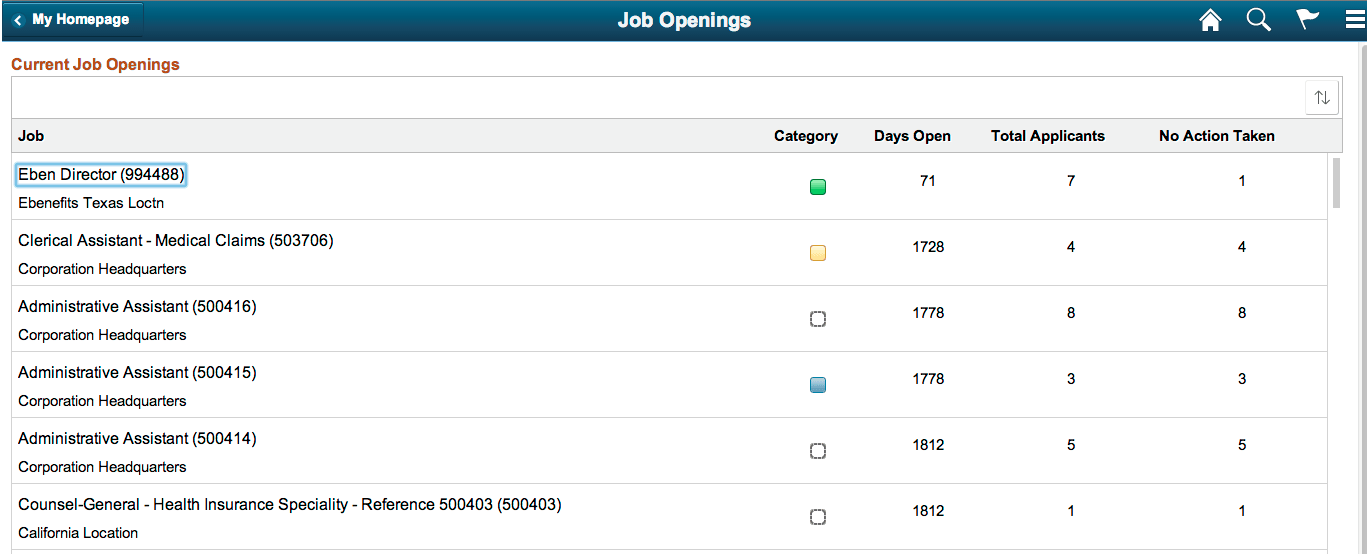The image size is (1368, 554).
Task: Click Total Applicants 7 for Eben Director
Action: point(1071,181)
